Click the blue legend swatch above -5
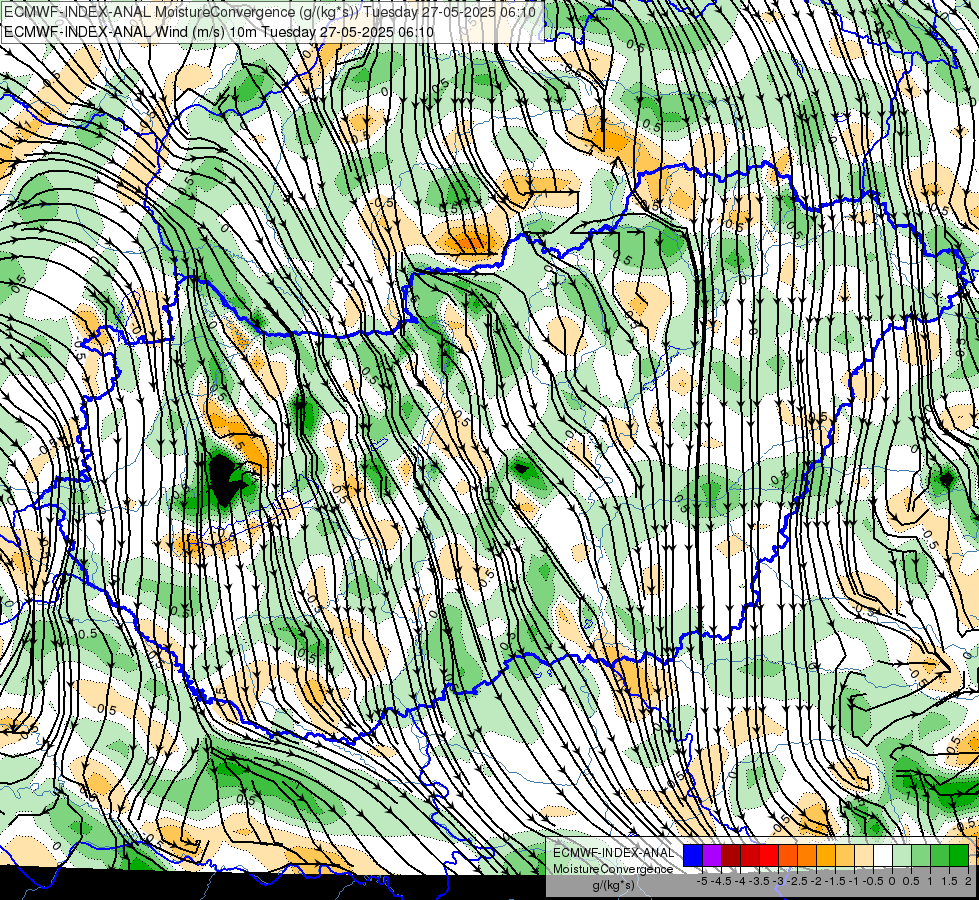979x900 pixels. [693, 856]
